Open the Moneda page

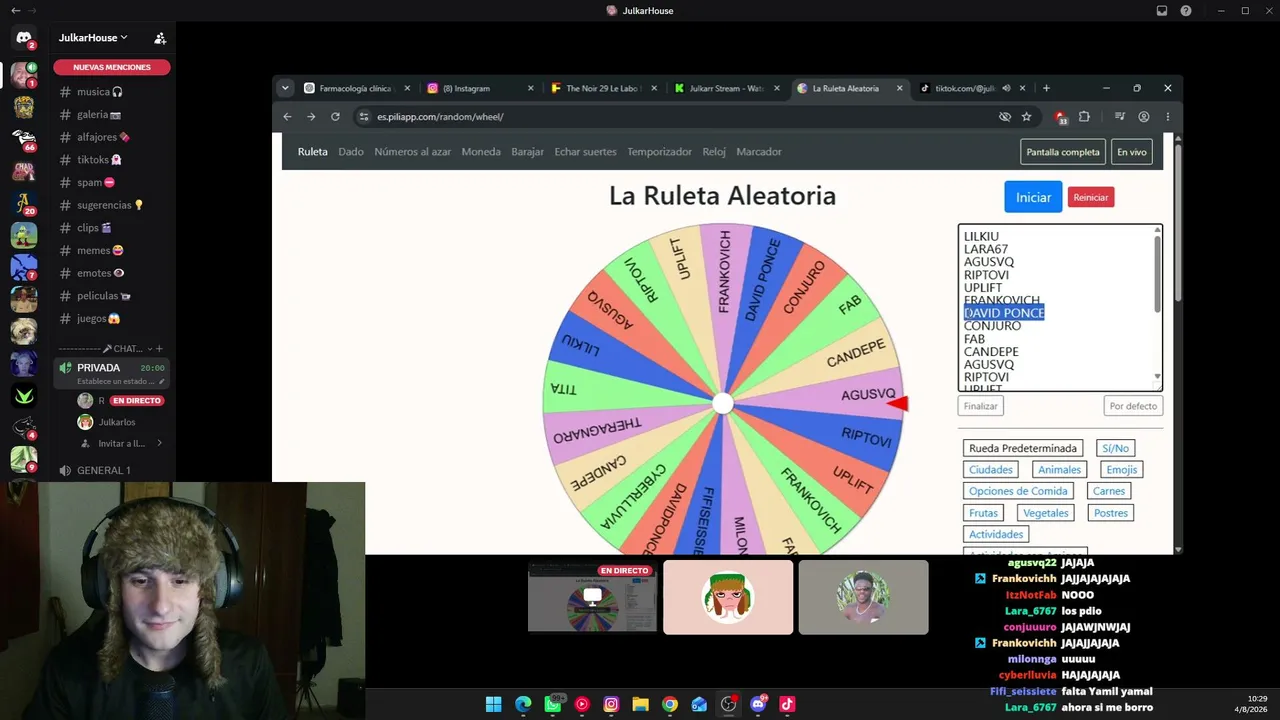click(481, 152)
